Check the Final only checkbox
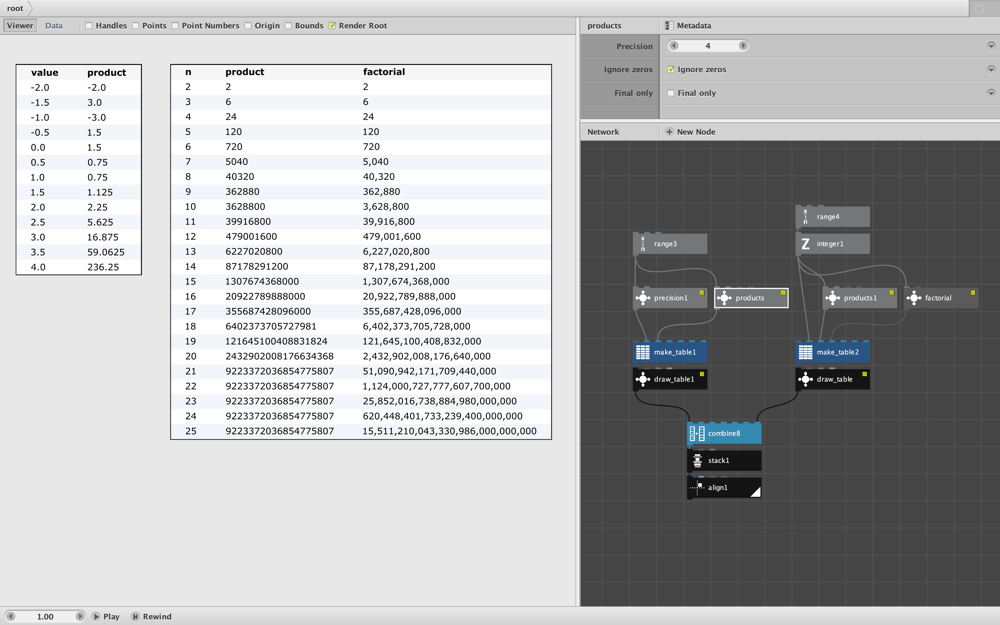The width and height of the screenshot is (1000, 625). [671, 93]
